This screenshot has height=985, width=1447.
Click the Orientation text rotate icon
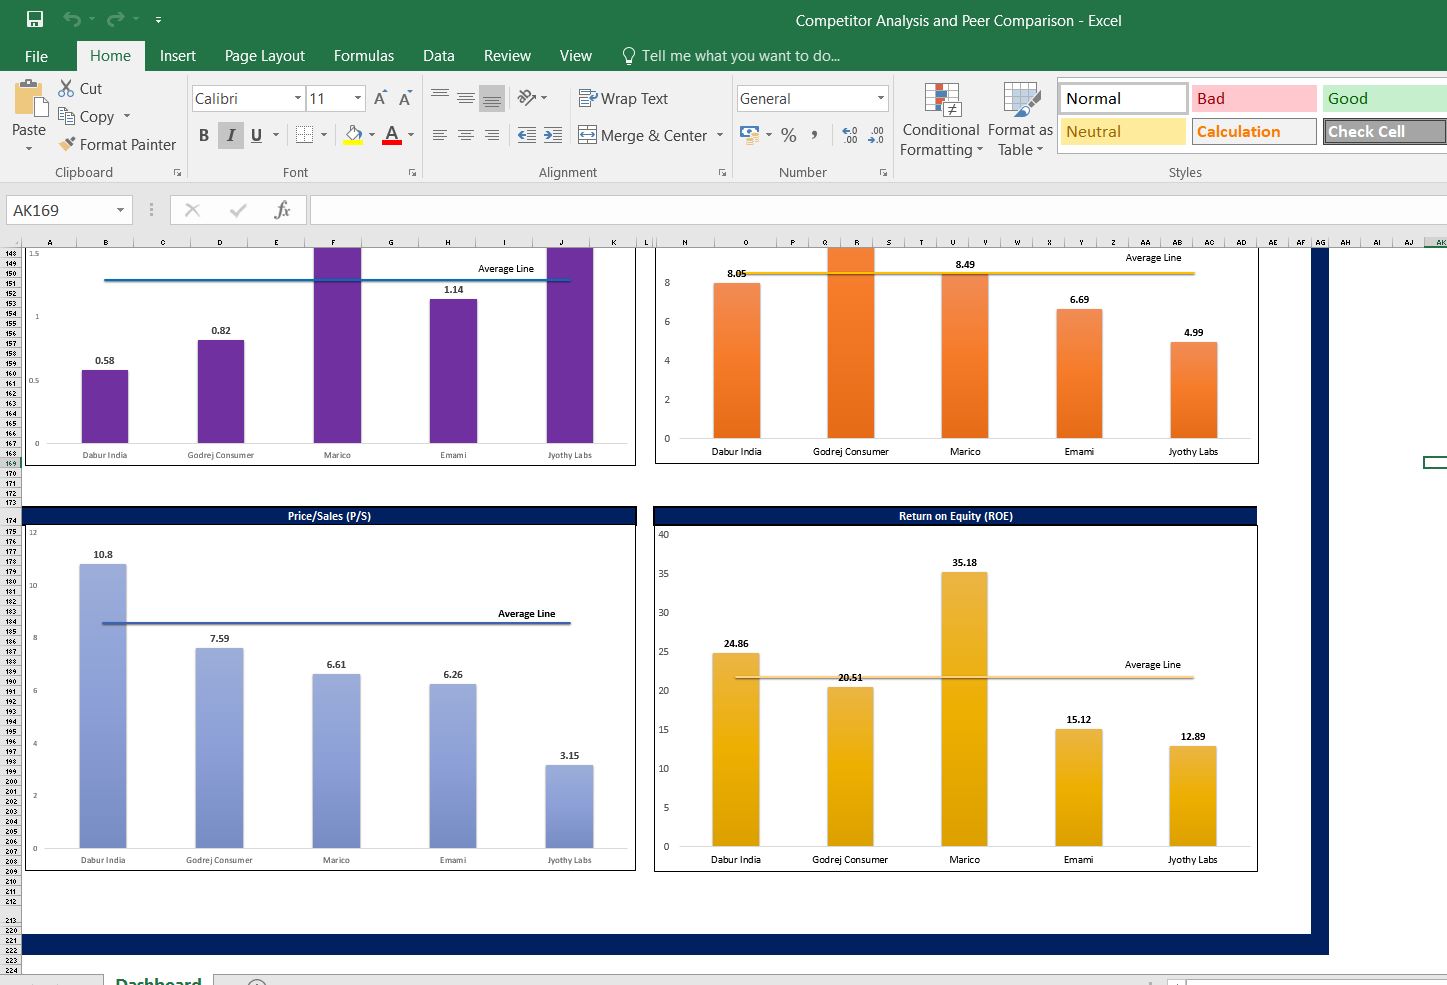pyautogui.click(x=527, y=97)
